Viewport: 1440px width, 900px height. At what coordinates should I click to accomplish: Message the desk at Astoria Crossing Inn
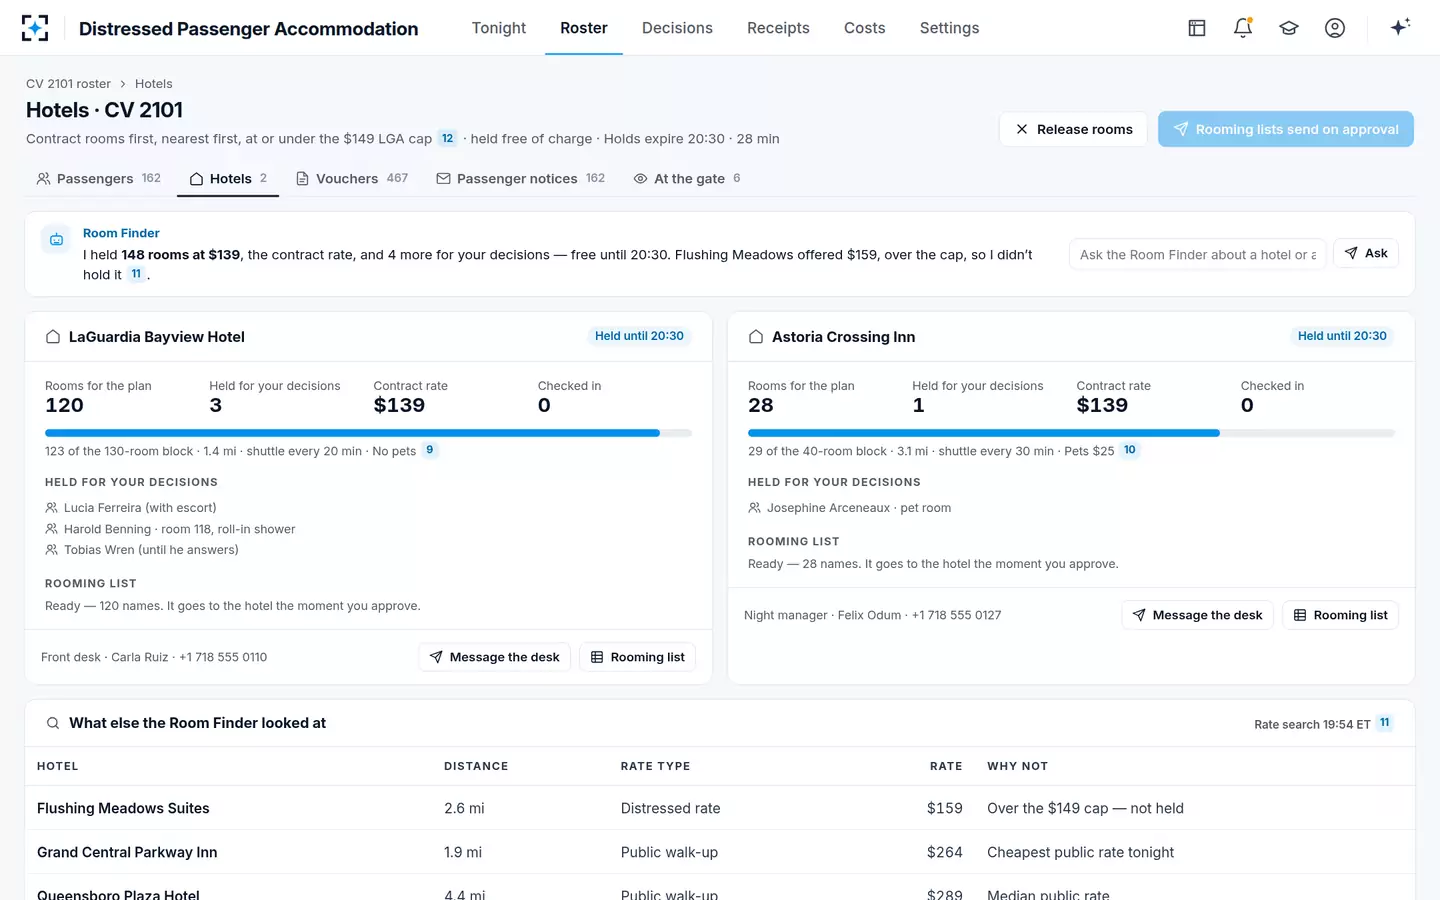pyautogui.click(x=1197, y=615)
